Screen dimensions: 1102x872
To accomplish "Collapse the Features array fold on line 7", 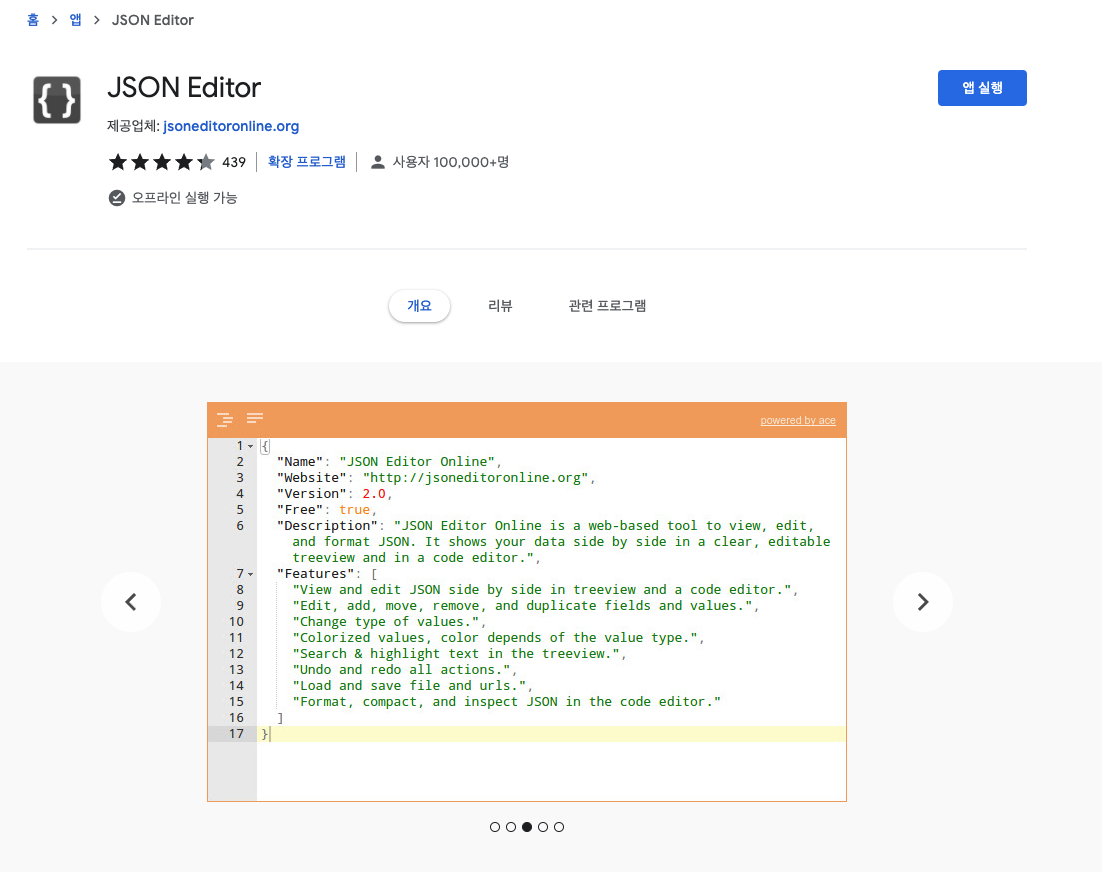I will coord(250,574).
